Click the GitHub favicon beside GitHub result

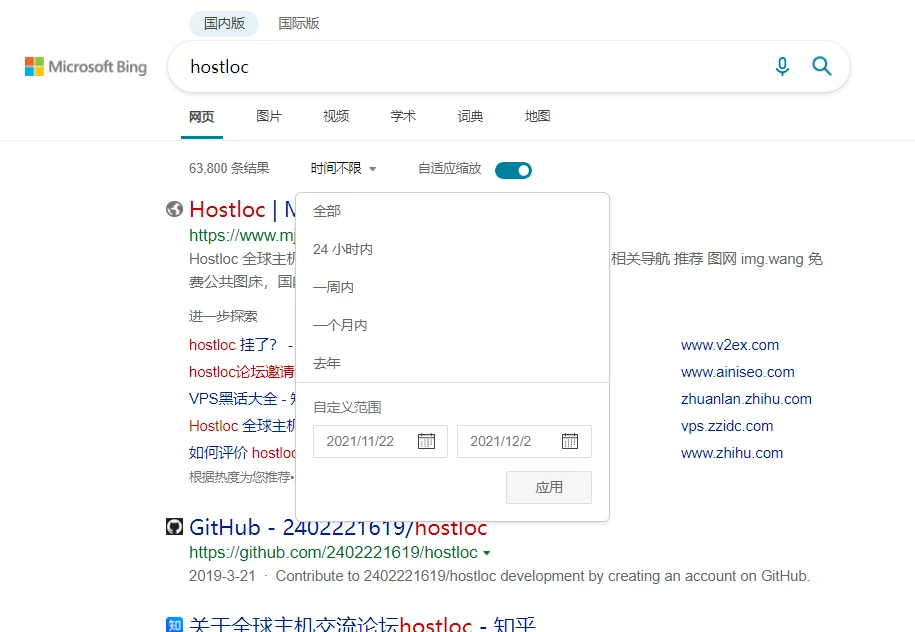tap(174, 526)
